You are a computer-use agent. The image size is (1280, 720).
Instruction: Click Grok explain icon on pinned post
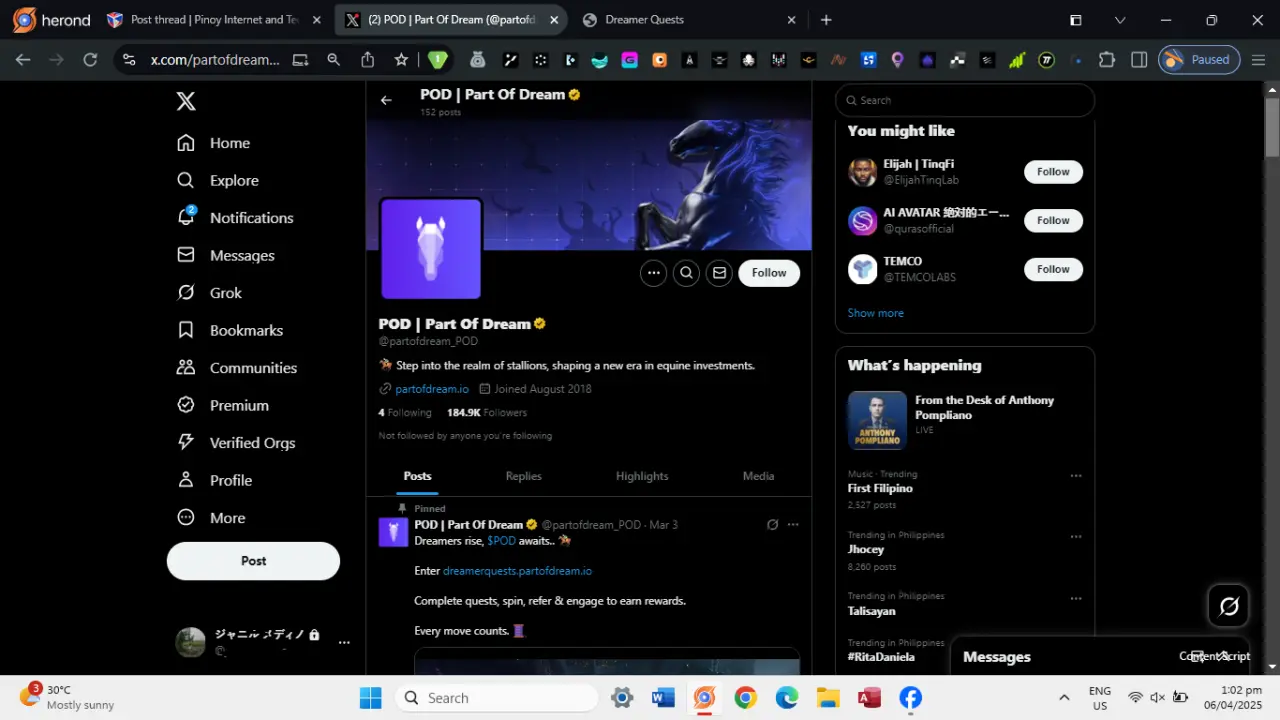772,525
